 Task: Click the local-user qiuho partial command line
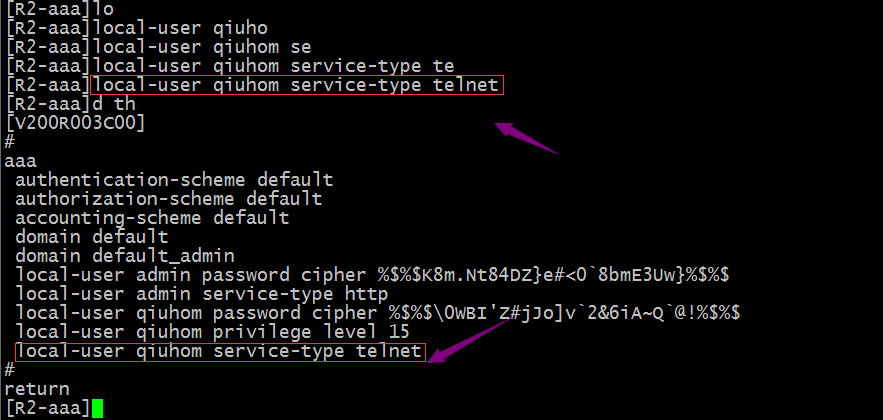pos(137,28)
